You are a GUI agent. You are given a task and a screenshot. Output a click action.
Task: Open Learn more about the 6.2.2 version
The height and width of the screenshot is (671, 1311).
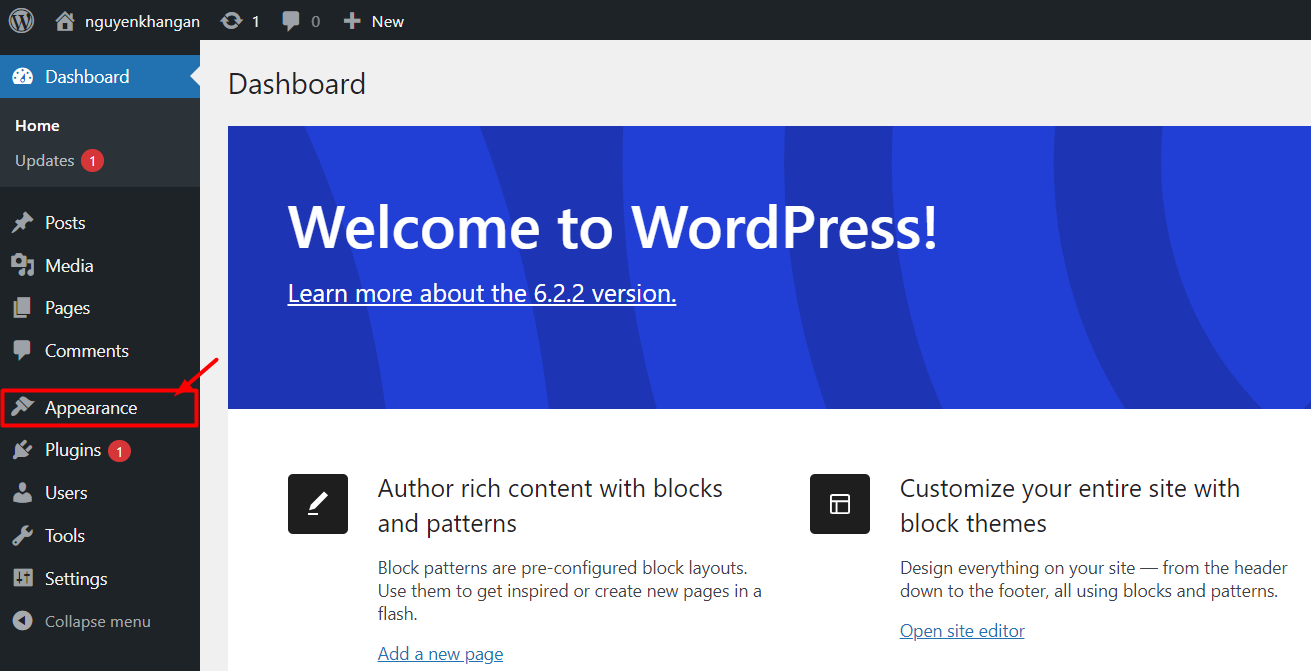[482, 293]
